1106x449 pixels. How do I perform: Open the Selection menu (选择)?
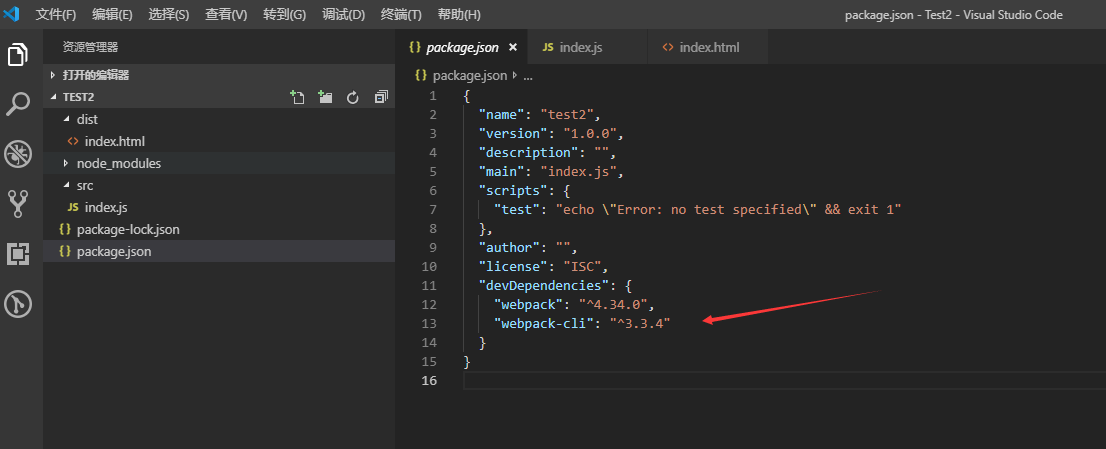[169, 14]
